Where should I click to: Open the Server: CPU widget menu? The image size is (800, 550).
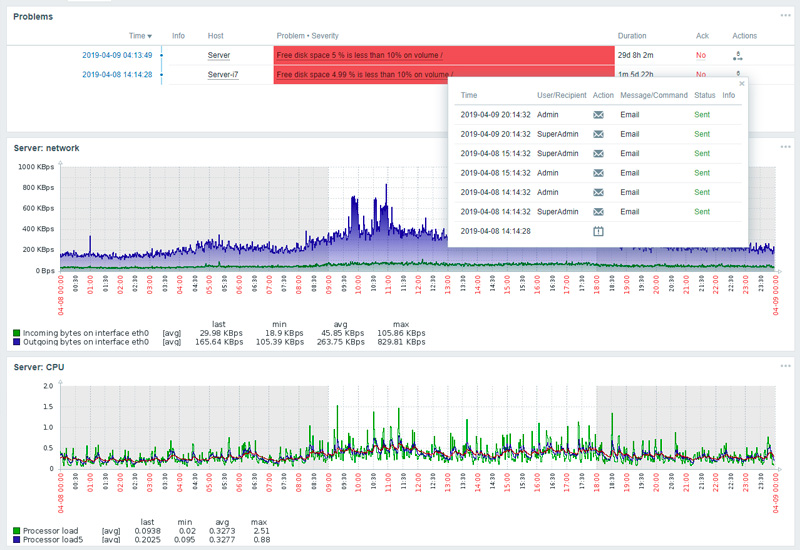pyautogui.click(x=785, y=366)
